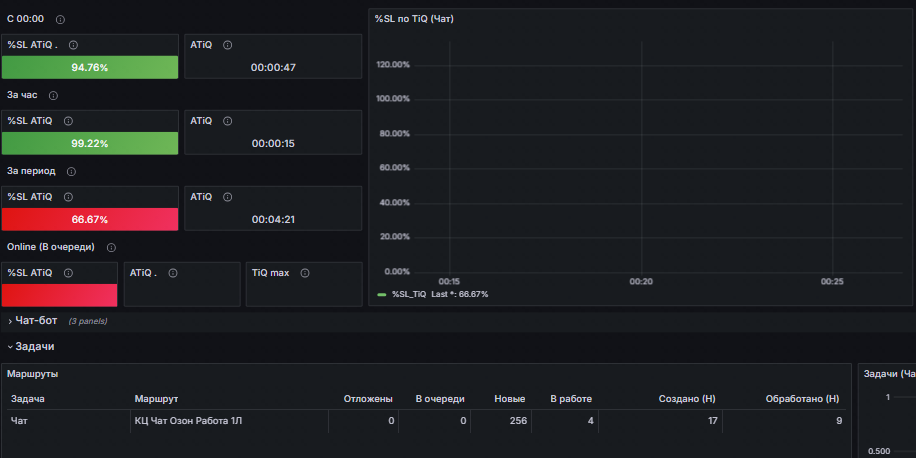Sort table by Маршрут column header

[x=157, y=399]
